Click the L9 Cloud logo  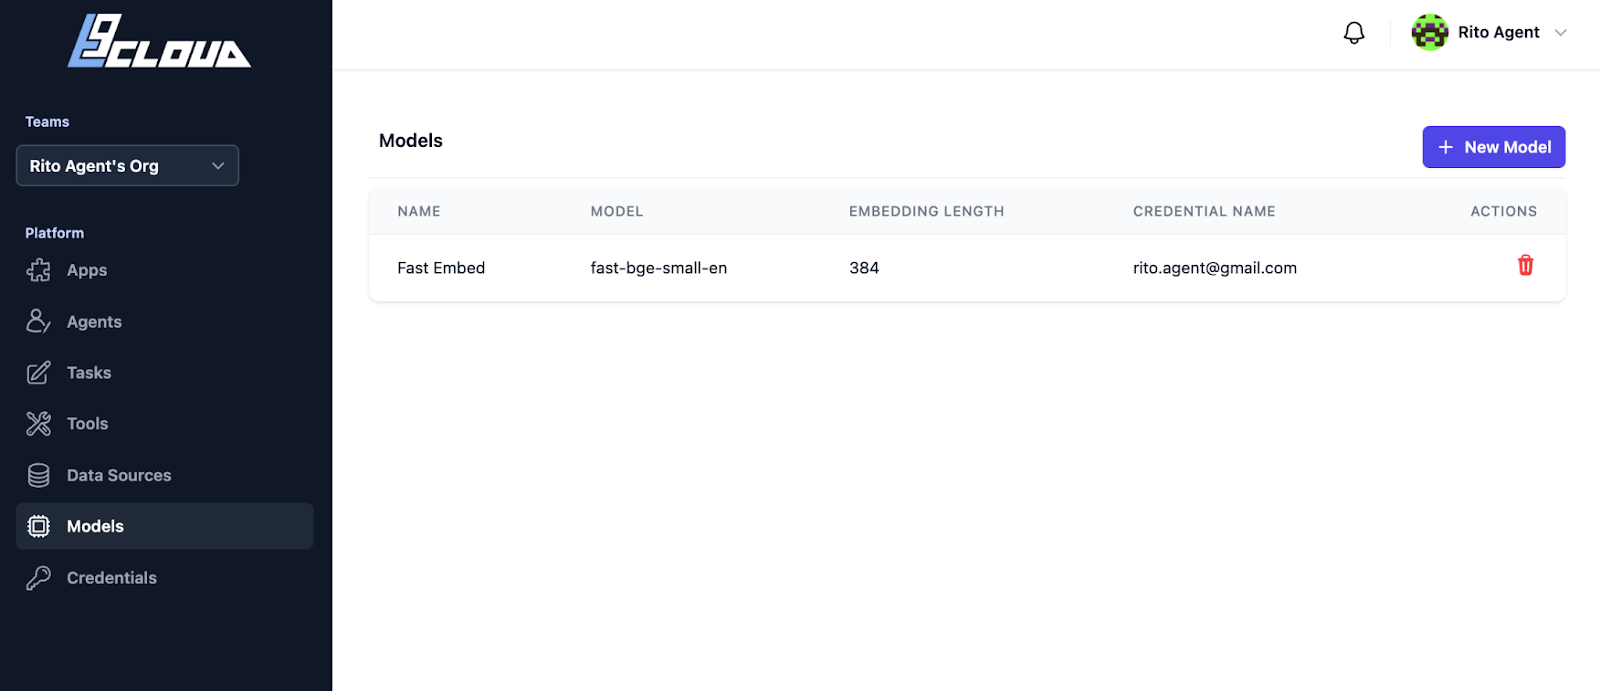click(x=159, y=41)
